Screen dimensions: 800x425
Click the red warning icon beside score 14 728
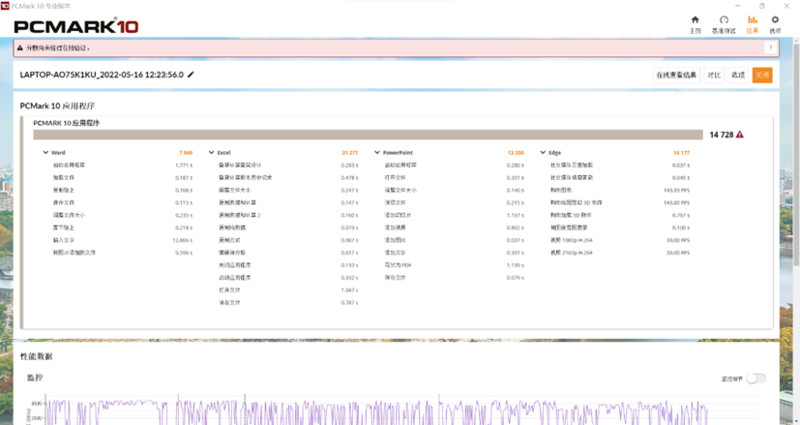[x=740, y=135]
